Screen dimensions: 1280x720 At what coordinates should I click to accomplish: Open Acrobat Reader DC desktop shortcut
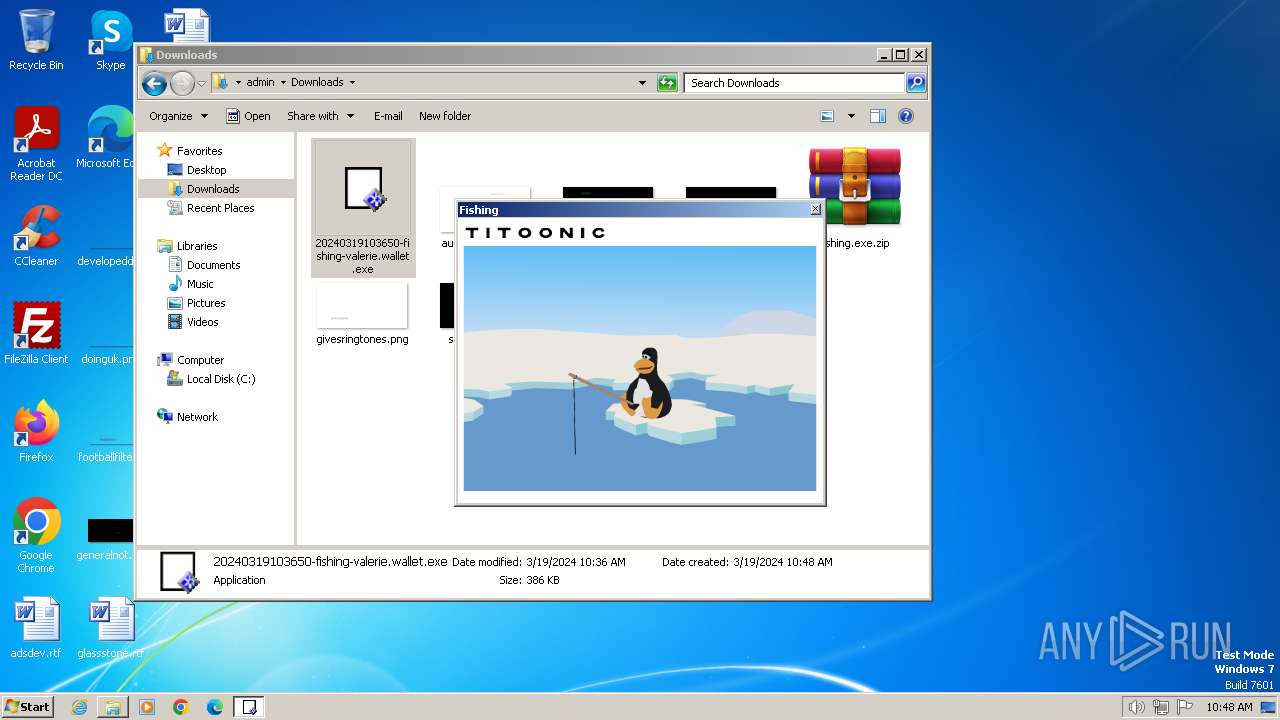(x=36, y=144)
